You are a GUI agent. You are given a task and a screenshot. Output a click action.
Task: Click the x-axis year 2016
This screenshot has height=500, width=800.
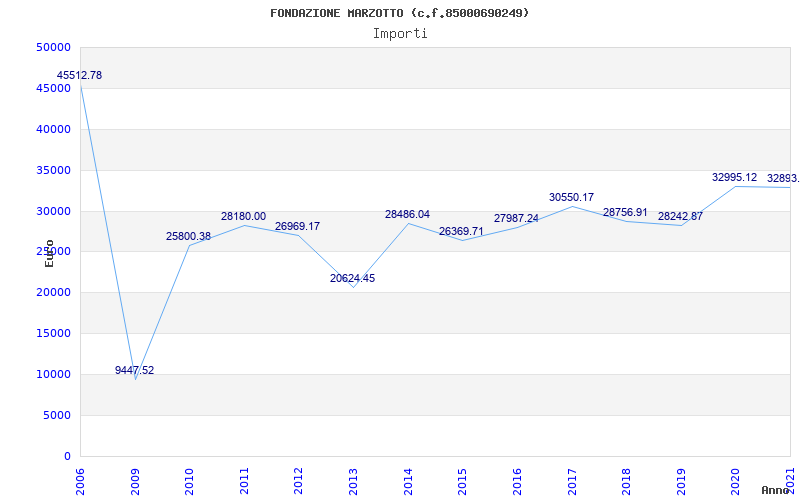click(517, 481)
